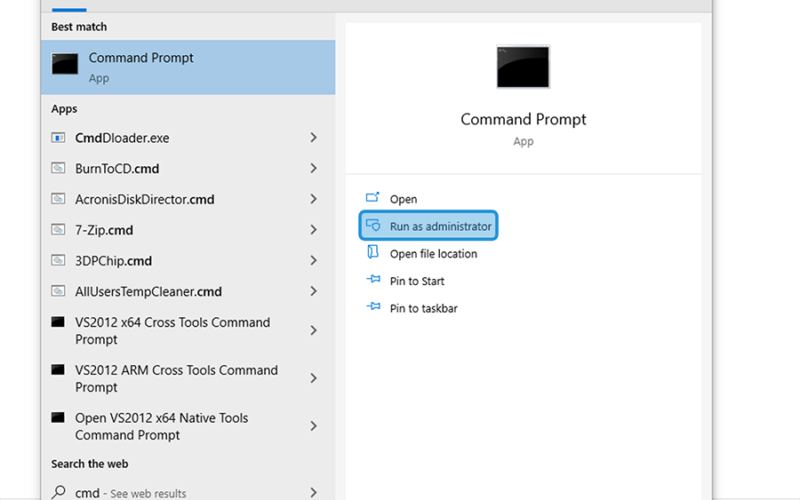Click the Pin to Start pin icon
This screenshot has width=800, height=500.
click(373, 280)
